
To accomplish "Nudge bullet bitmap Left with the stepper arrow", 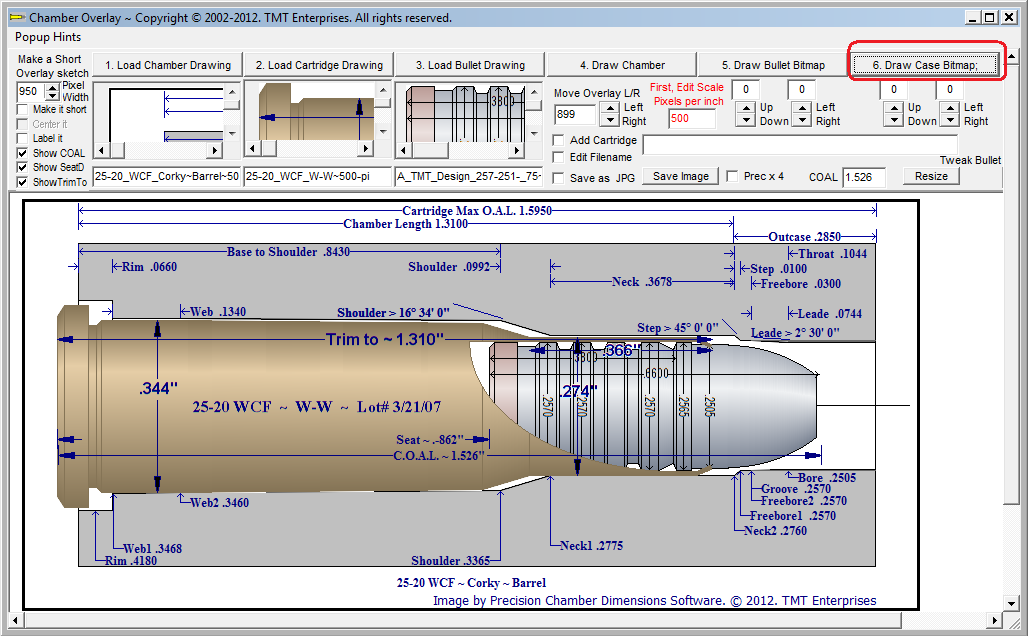I will click(x=802, y=108).
